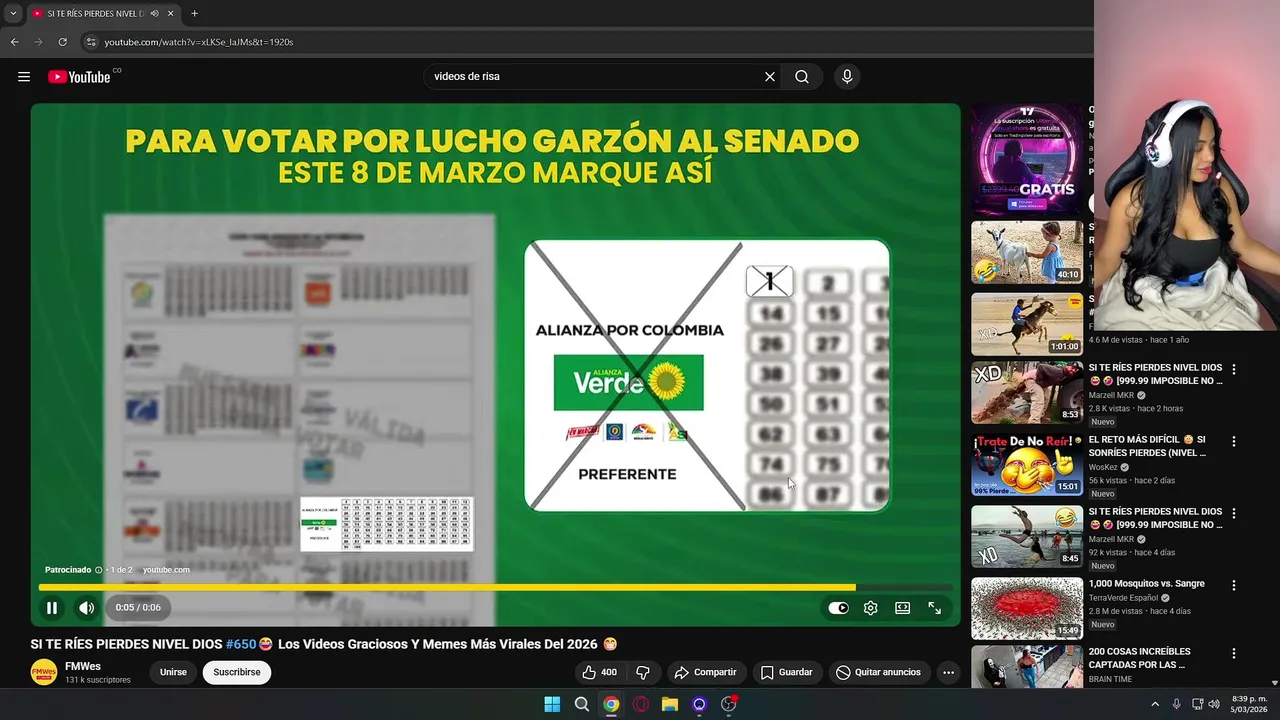Open the tab search dropdown arrow

(x=13, y=13)
